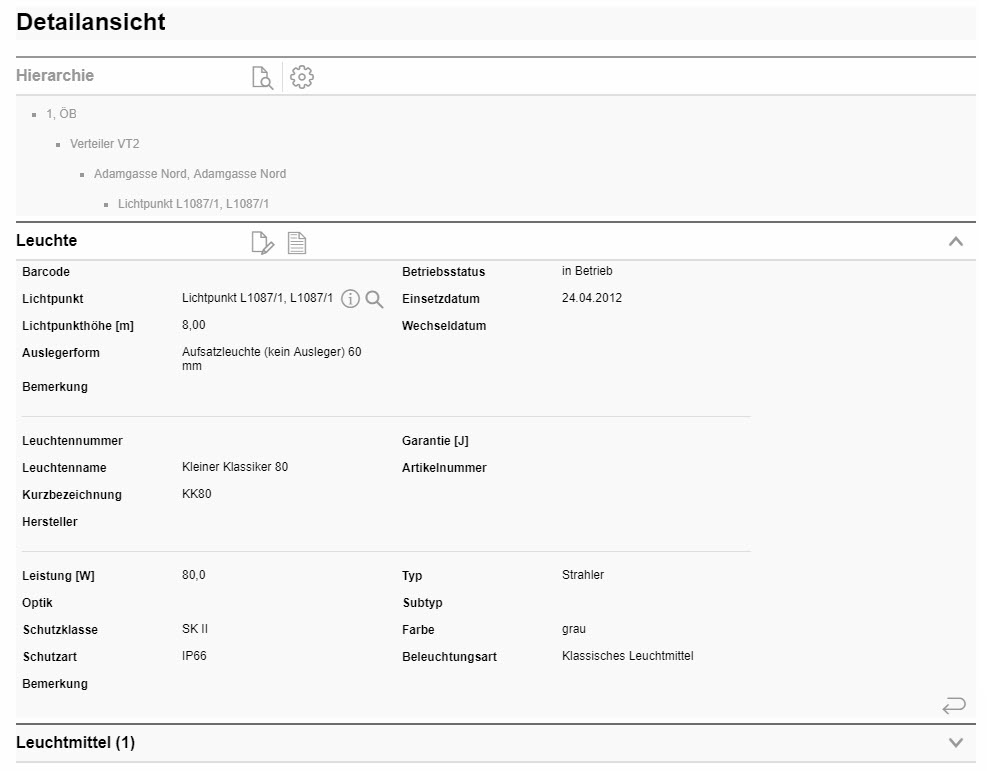Show info for Lichtpunkt L1087/1
The height and width of the screenshot is (771, 1000).
[350, 299]
